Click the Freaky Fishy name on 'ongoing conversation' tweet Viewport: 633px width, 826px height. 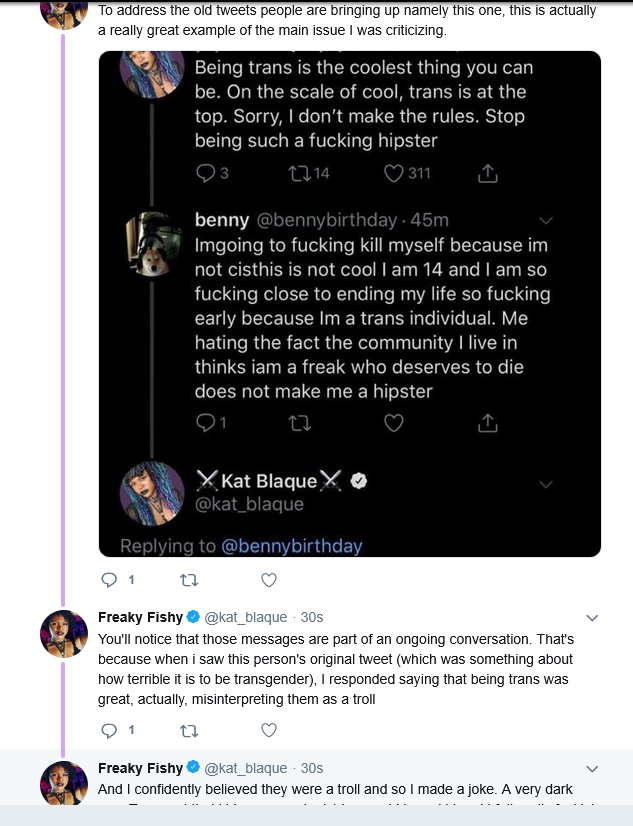pos(140,617)
